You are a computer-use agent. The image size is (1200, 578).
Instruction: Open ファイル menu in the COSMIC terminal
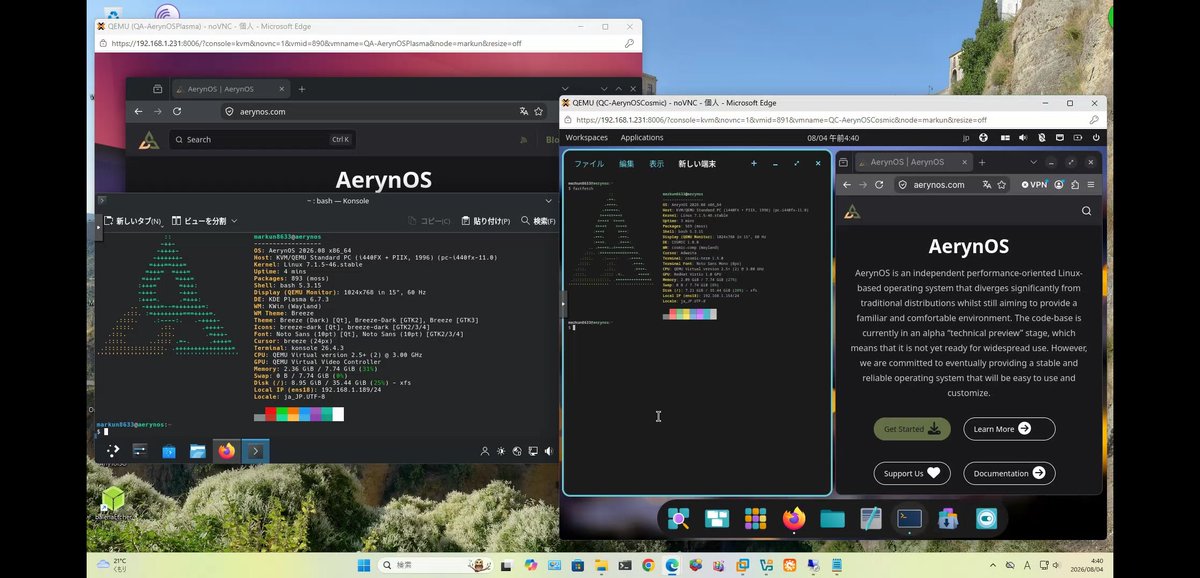point(589,163)
